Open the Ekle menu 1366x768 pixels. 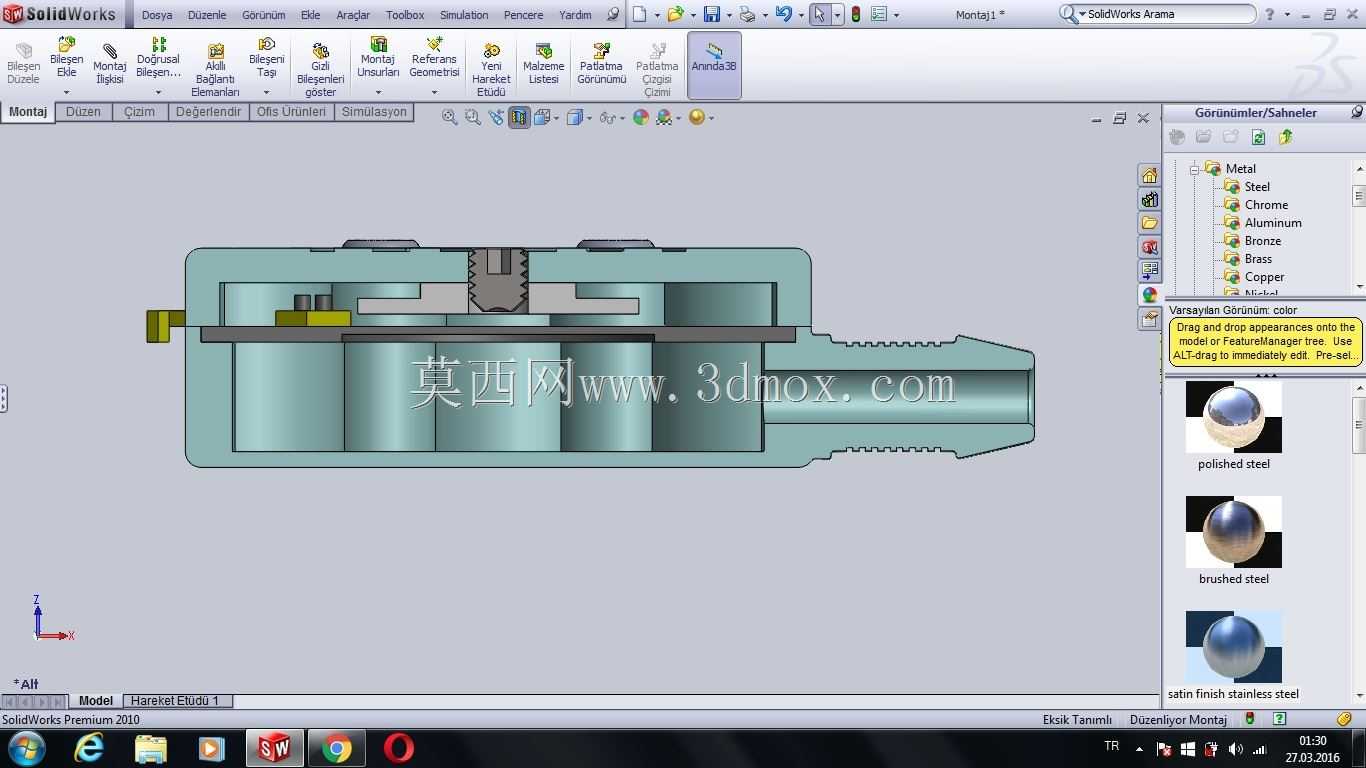pos(311,15)
